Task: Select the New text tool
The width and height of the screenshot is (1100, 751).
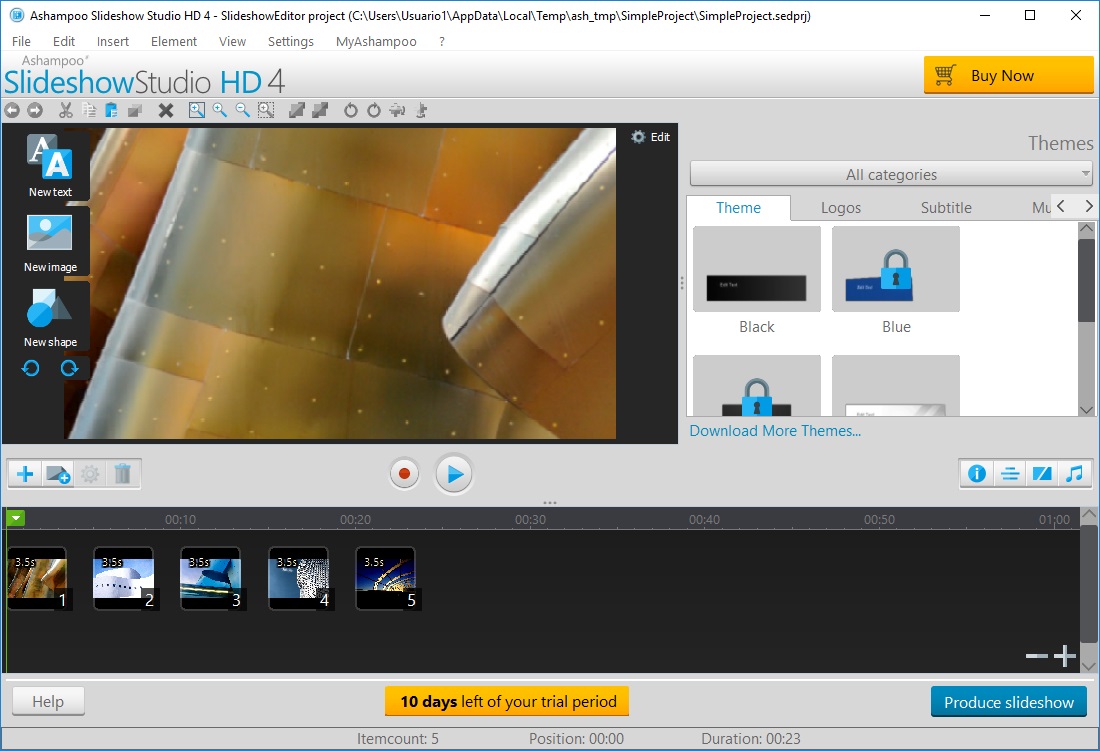Action: tap(49, 165)
